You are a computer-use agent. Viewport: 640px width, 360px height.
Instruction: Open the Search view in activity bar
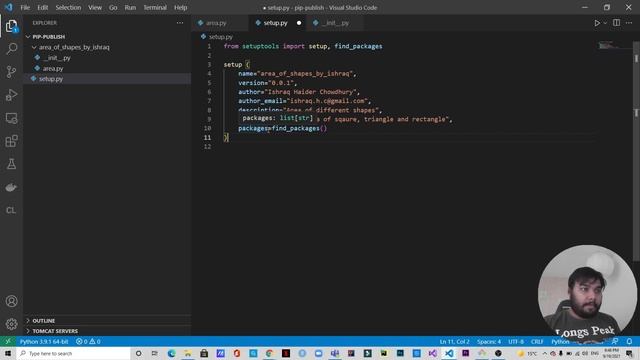pyautogui.click(x=11, y=49)
